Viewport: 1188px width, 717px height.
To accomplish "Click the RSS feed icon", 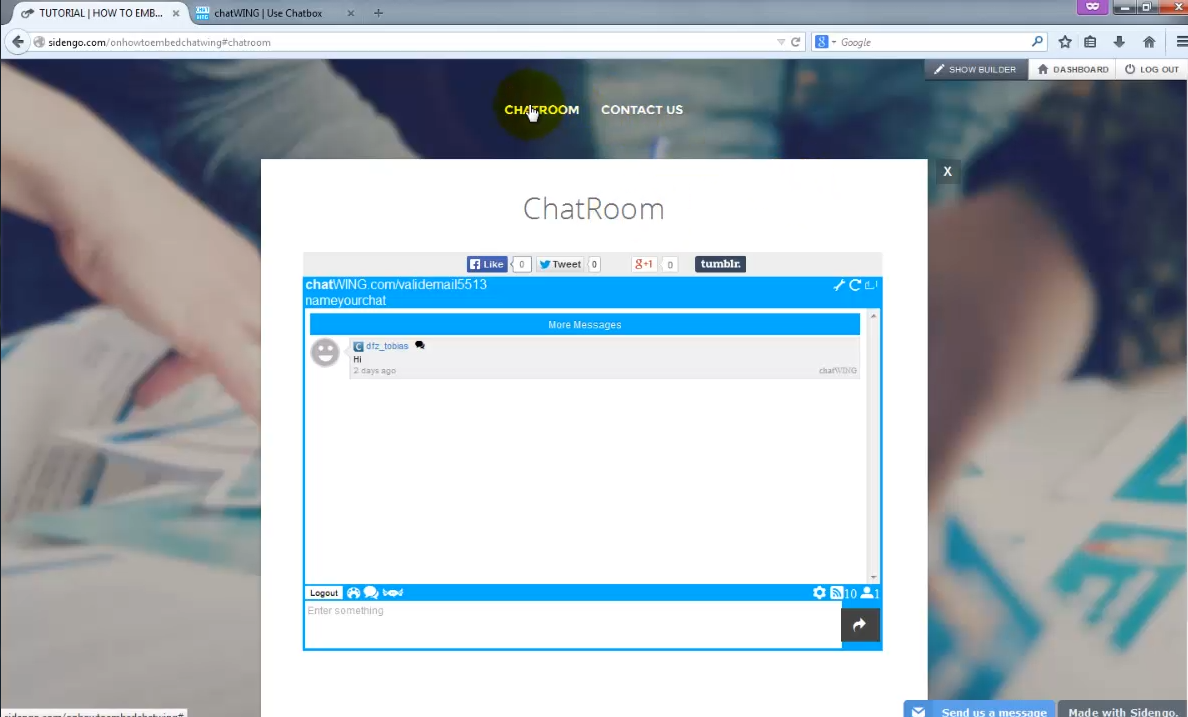I will [836, 593].
